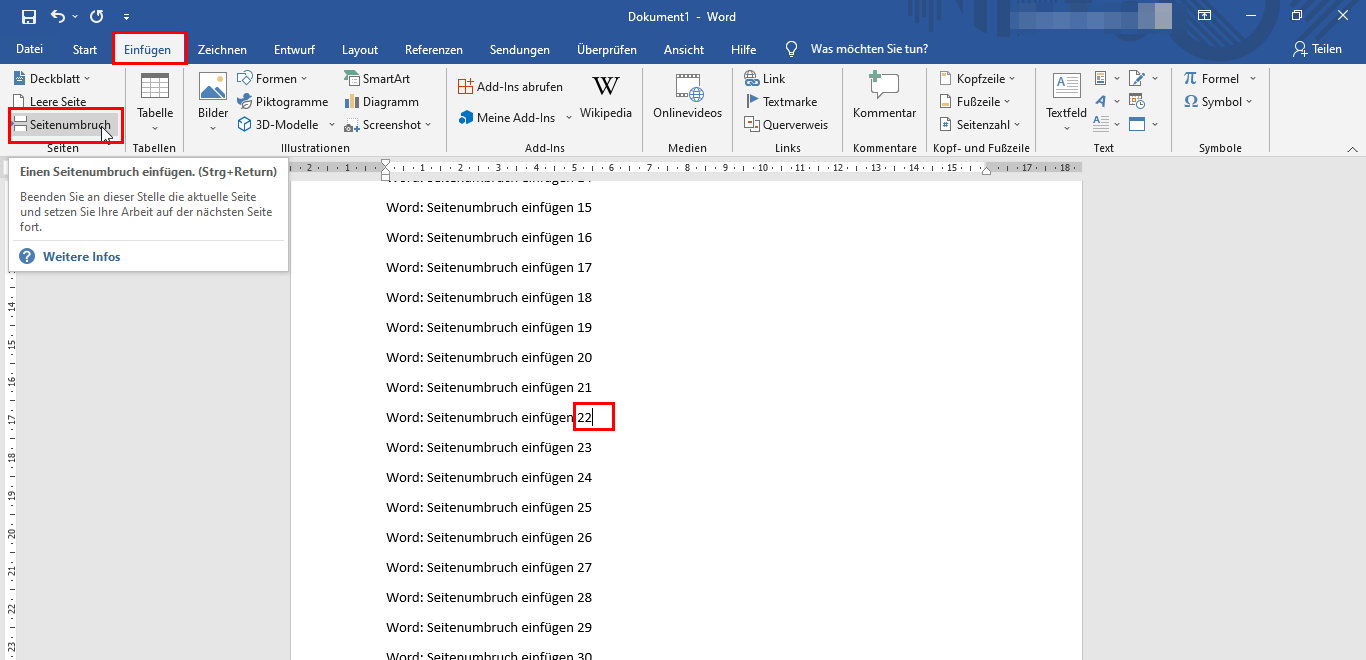Switch to the Layout tab

(360, 49)
